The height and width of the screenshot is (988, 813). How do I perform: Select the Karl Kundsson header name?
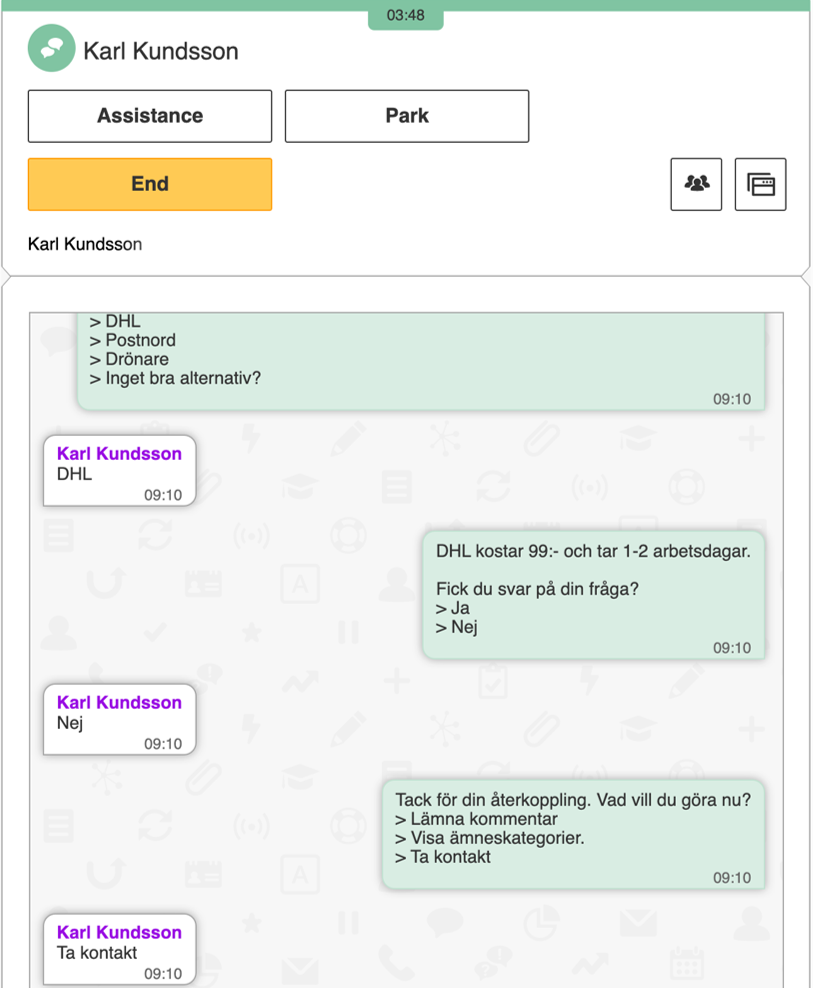pyautogui.click(x=161, y=51)
